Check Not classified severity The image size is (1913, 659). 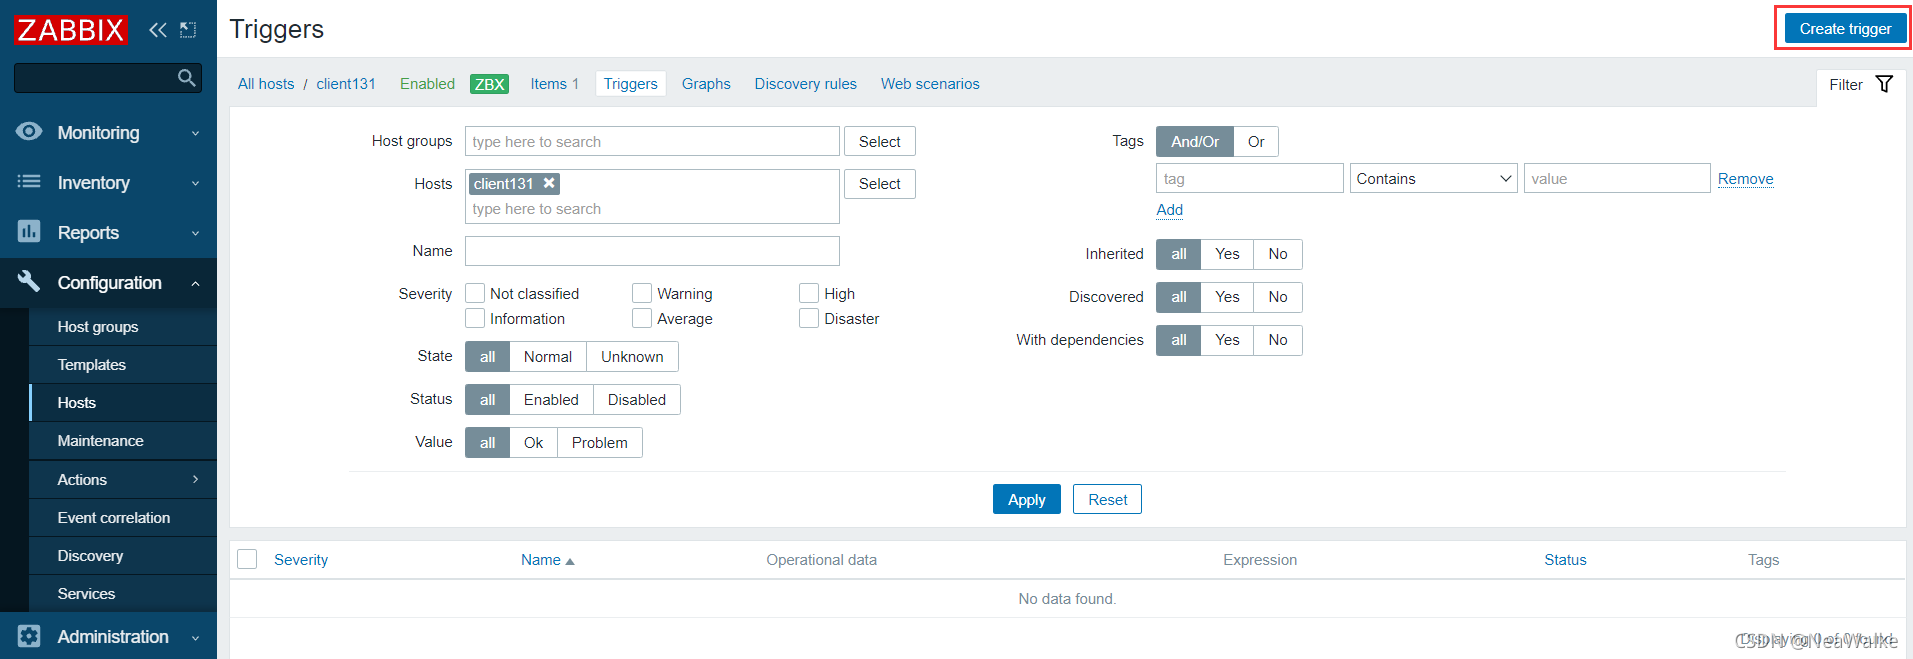pyautogui.click(x=475, y=293)
